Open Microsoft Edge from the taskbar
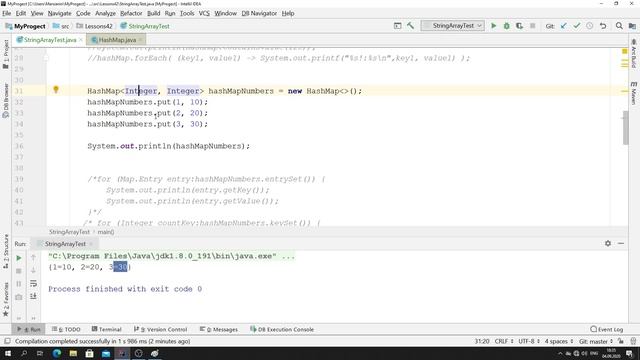Image resolution: width=640 pixels, height=360 pixels. pyautogui.click(x=57, y=353)
